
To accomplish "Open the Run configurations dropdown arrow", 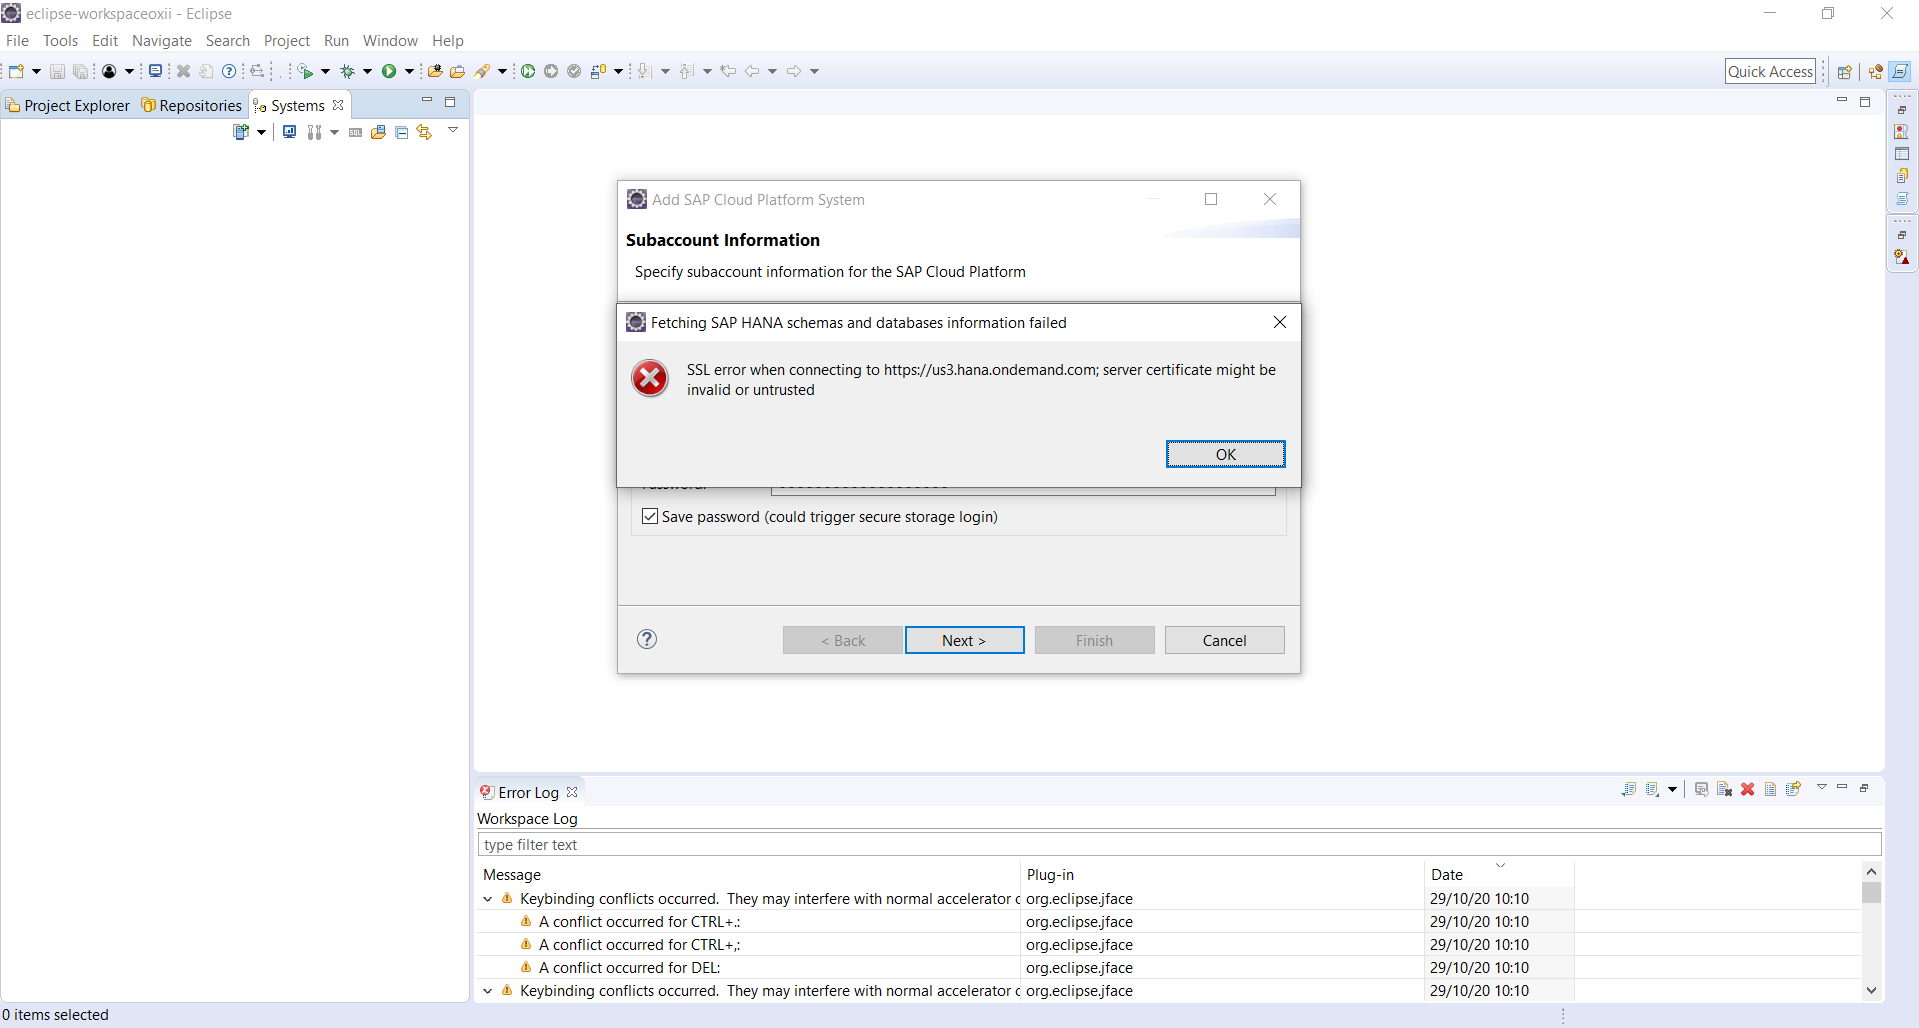I will (x=409, y=71).
